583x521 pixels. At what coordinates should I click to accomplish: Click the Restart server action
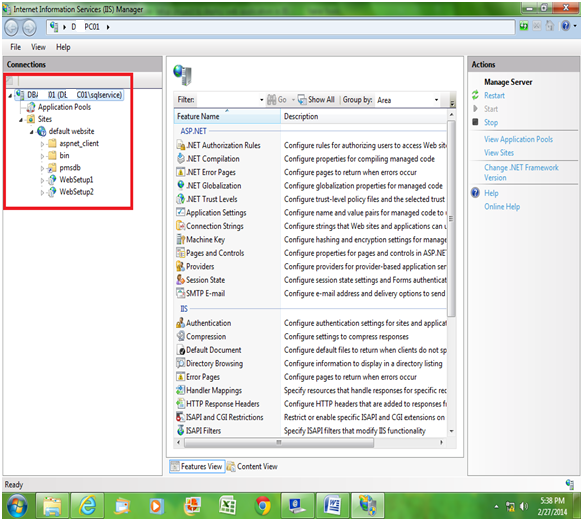pos(494,96)
